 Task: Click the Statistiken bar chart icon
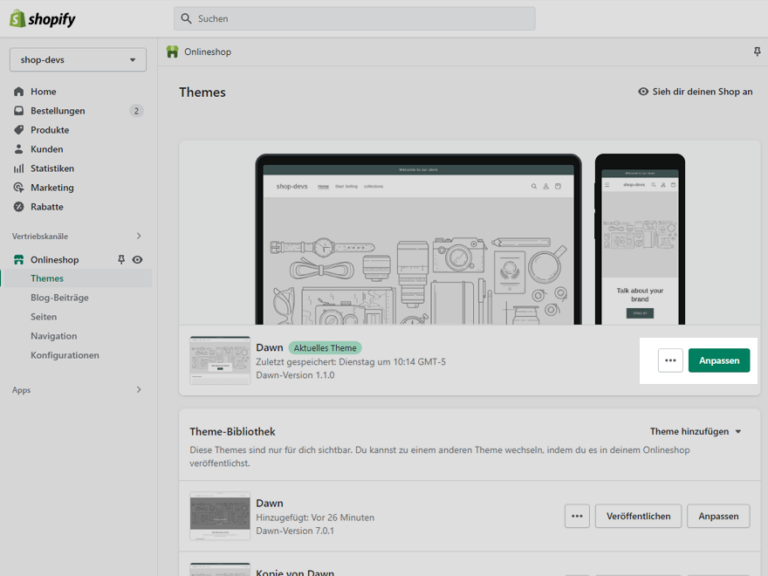coord(19,168)
